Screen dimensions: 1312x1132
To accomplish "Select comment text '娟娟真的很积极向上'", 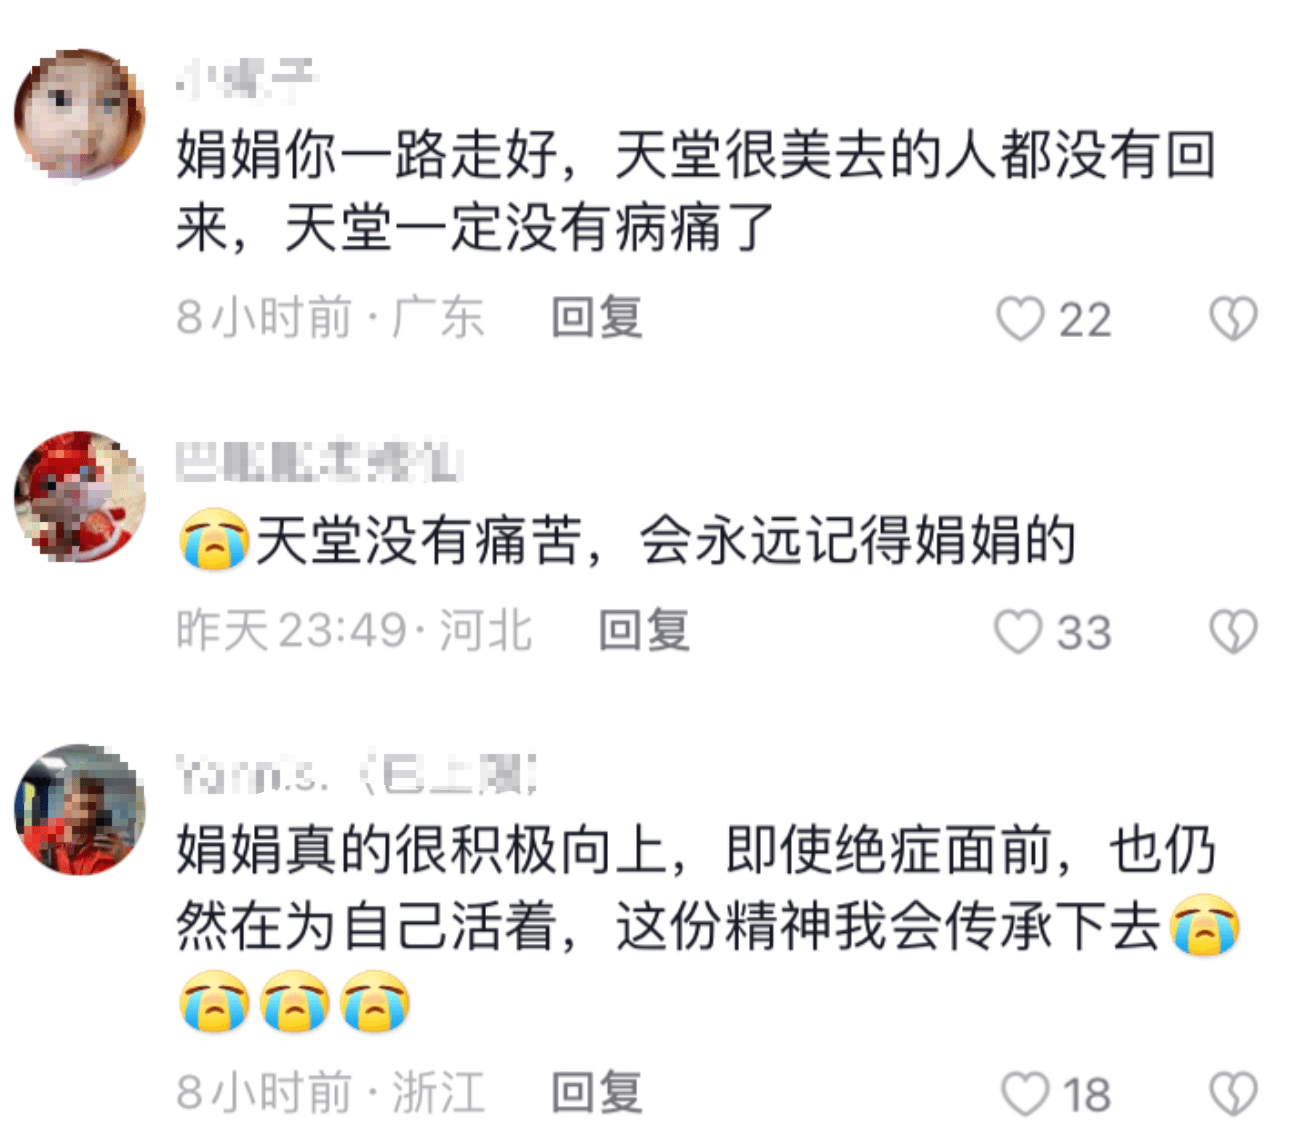I will (421, 851).
